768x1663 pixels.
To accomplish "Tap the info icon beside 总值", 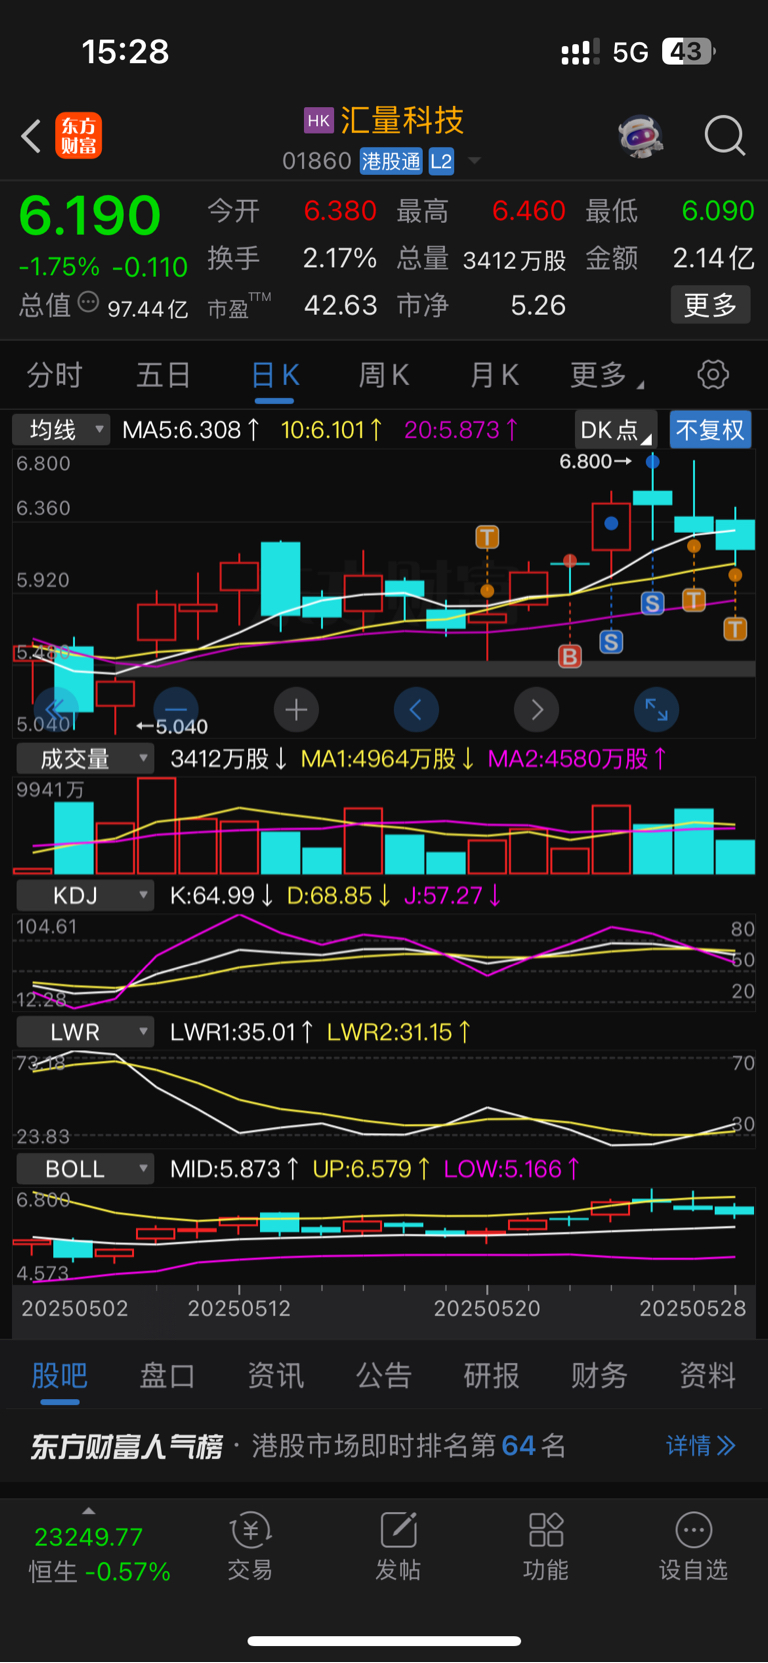I will (x=88, y=303).
